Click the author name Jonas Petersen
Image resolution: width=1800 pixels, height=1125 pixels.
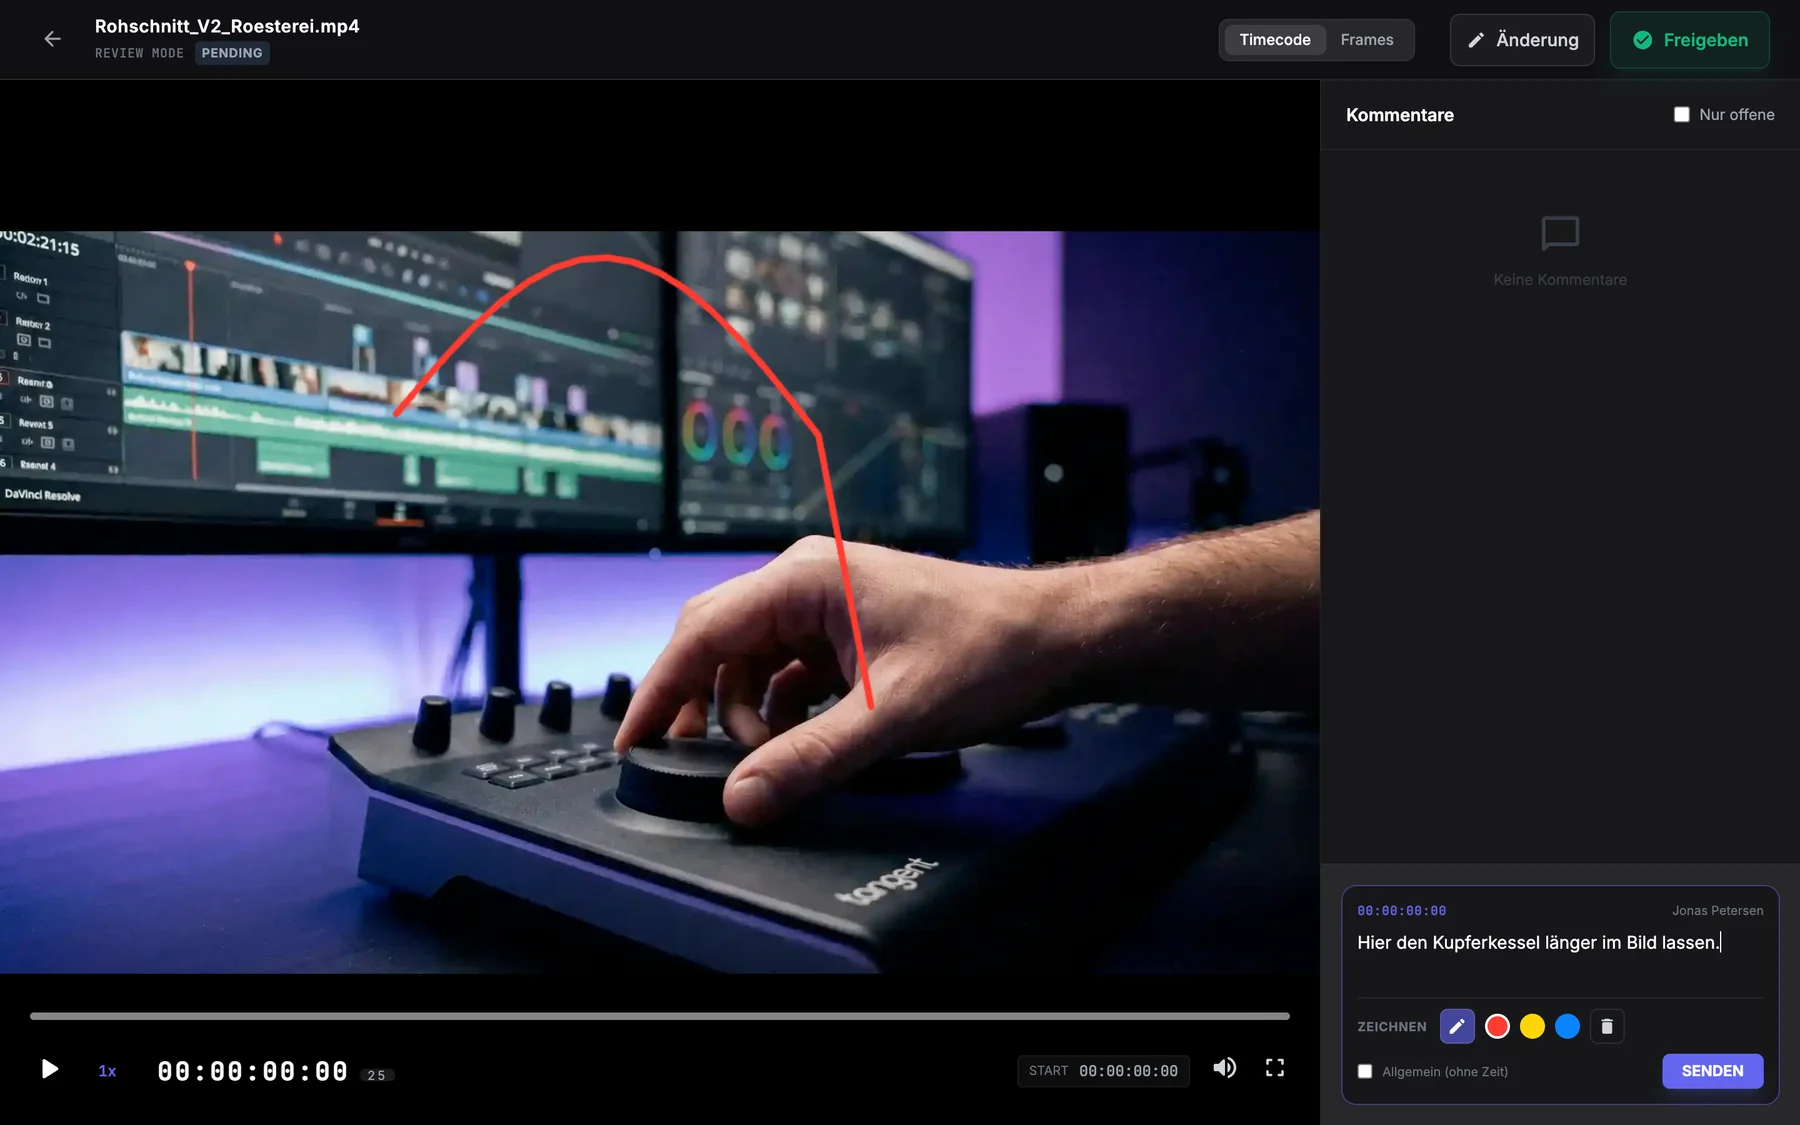point(1717,911)
